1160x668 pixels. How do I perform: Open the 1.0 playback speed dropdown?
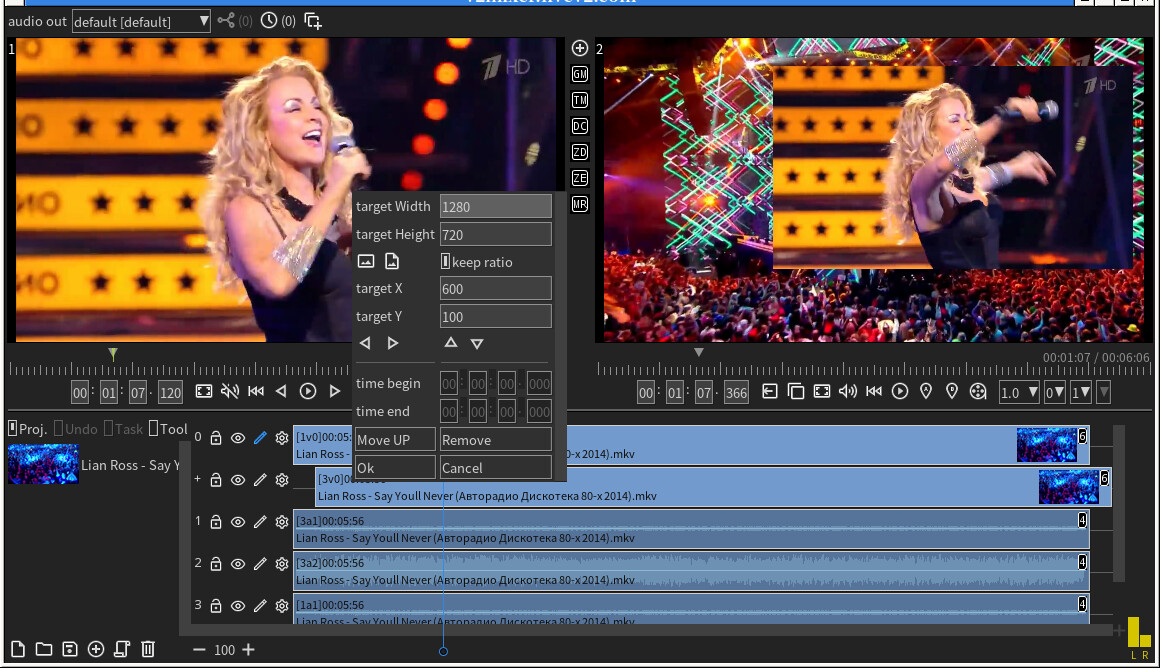[1019, 392]
